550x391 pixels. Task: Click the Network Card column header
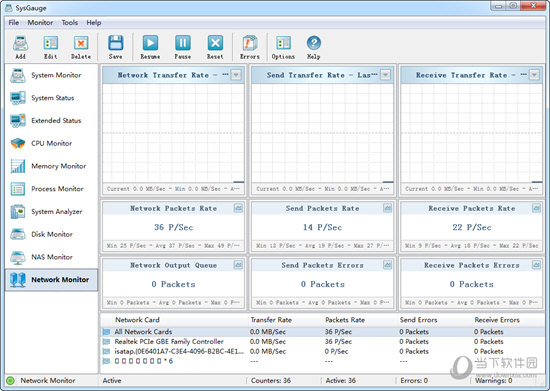click(x=138, y=320)
